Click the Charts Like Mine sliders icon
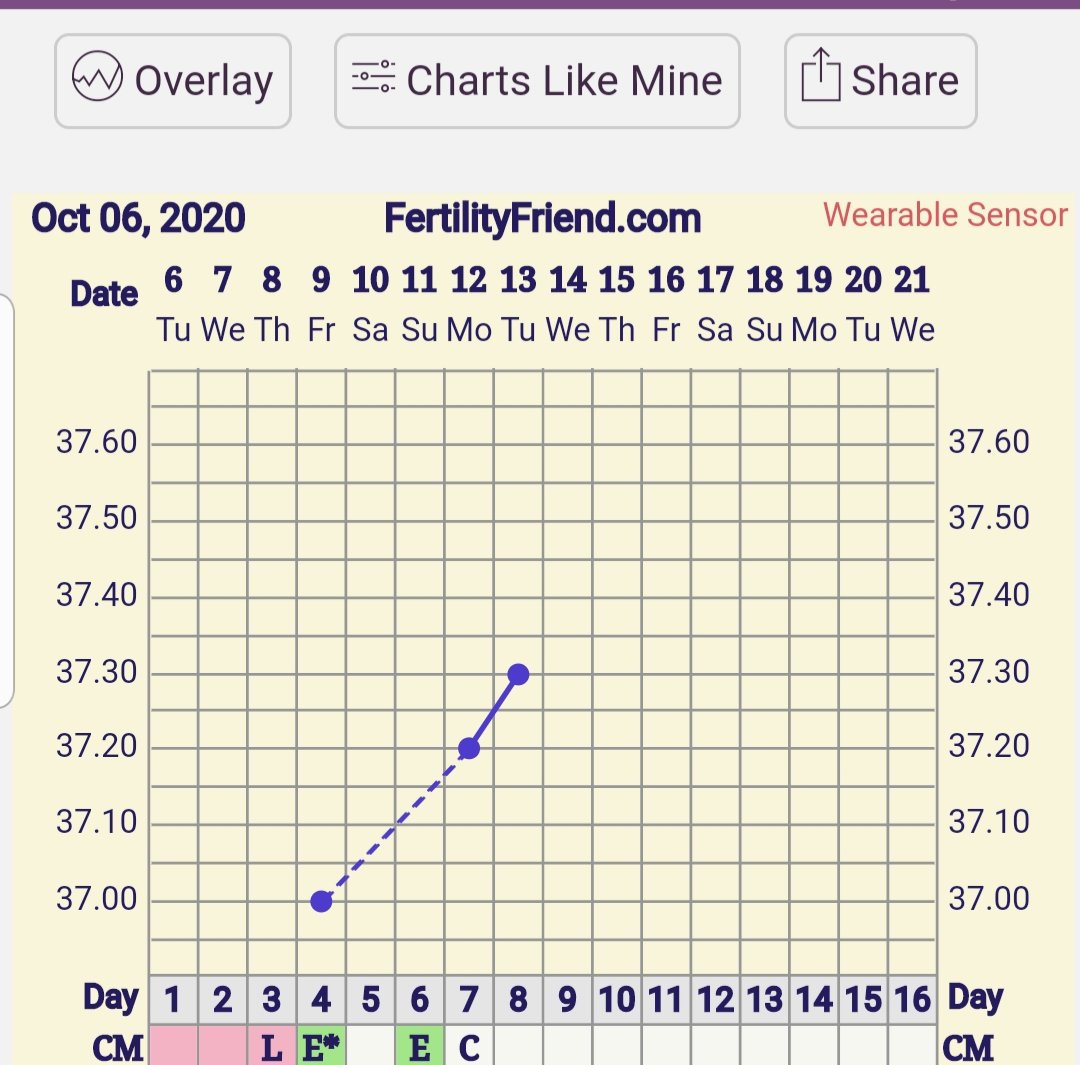This screenshot has width=1080, height=1065. coord(373,79)
